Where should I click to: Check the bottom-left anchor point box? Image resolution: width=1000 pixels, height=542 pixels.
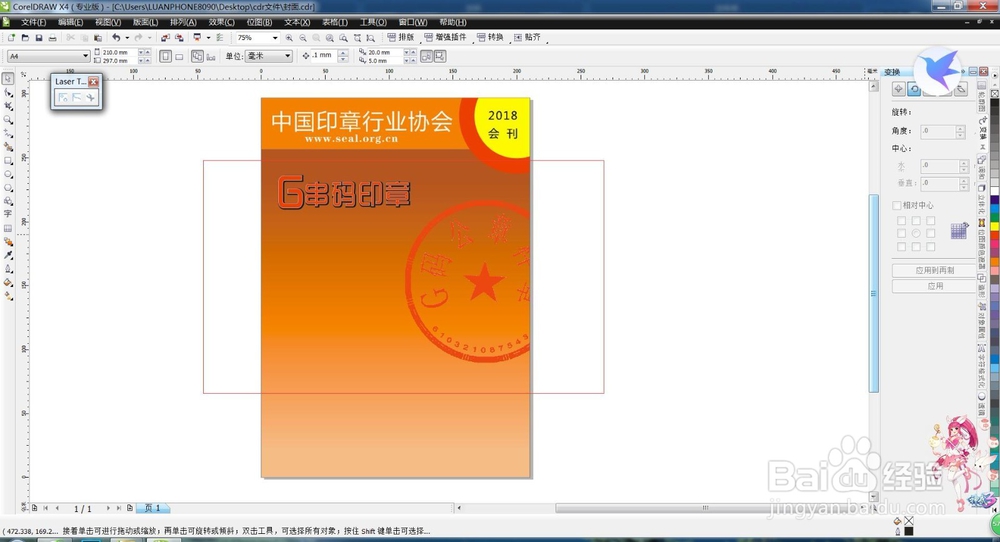pyautogui.click(x=901, y=246)
